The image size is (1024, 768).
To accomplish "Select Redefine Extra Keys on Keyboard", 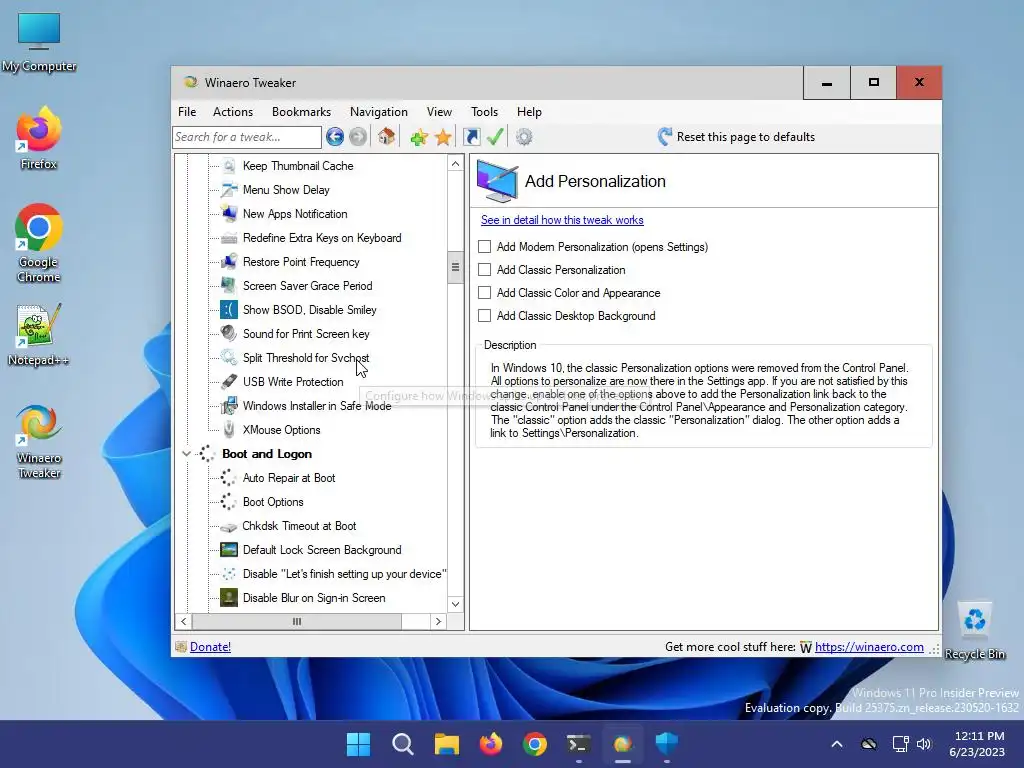I will [x=322, y=238].
